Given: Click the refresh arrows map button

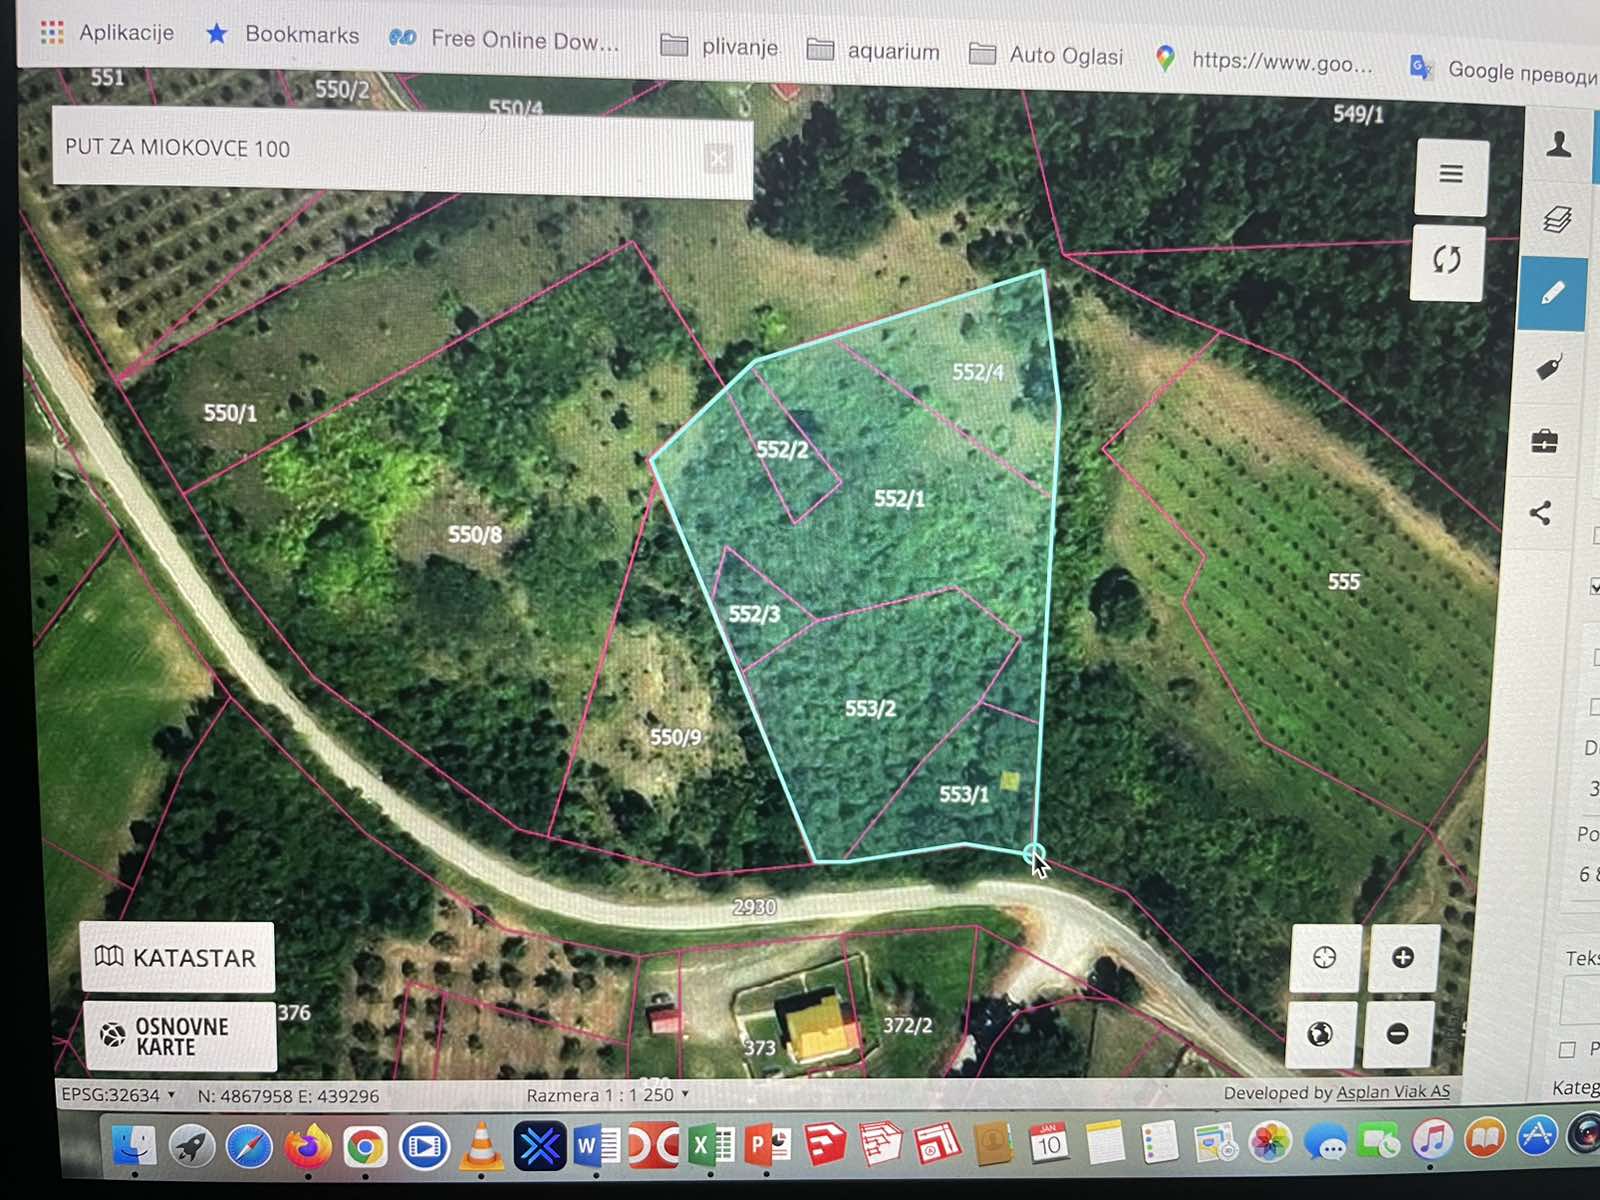Looking at the screenshot, I should pyautogui.click(x=1446, y=261).
